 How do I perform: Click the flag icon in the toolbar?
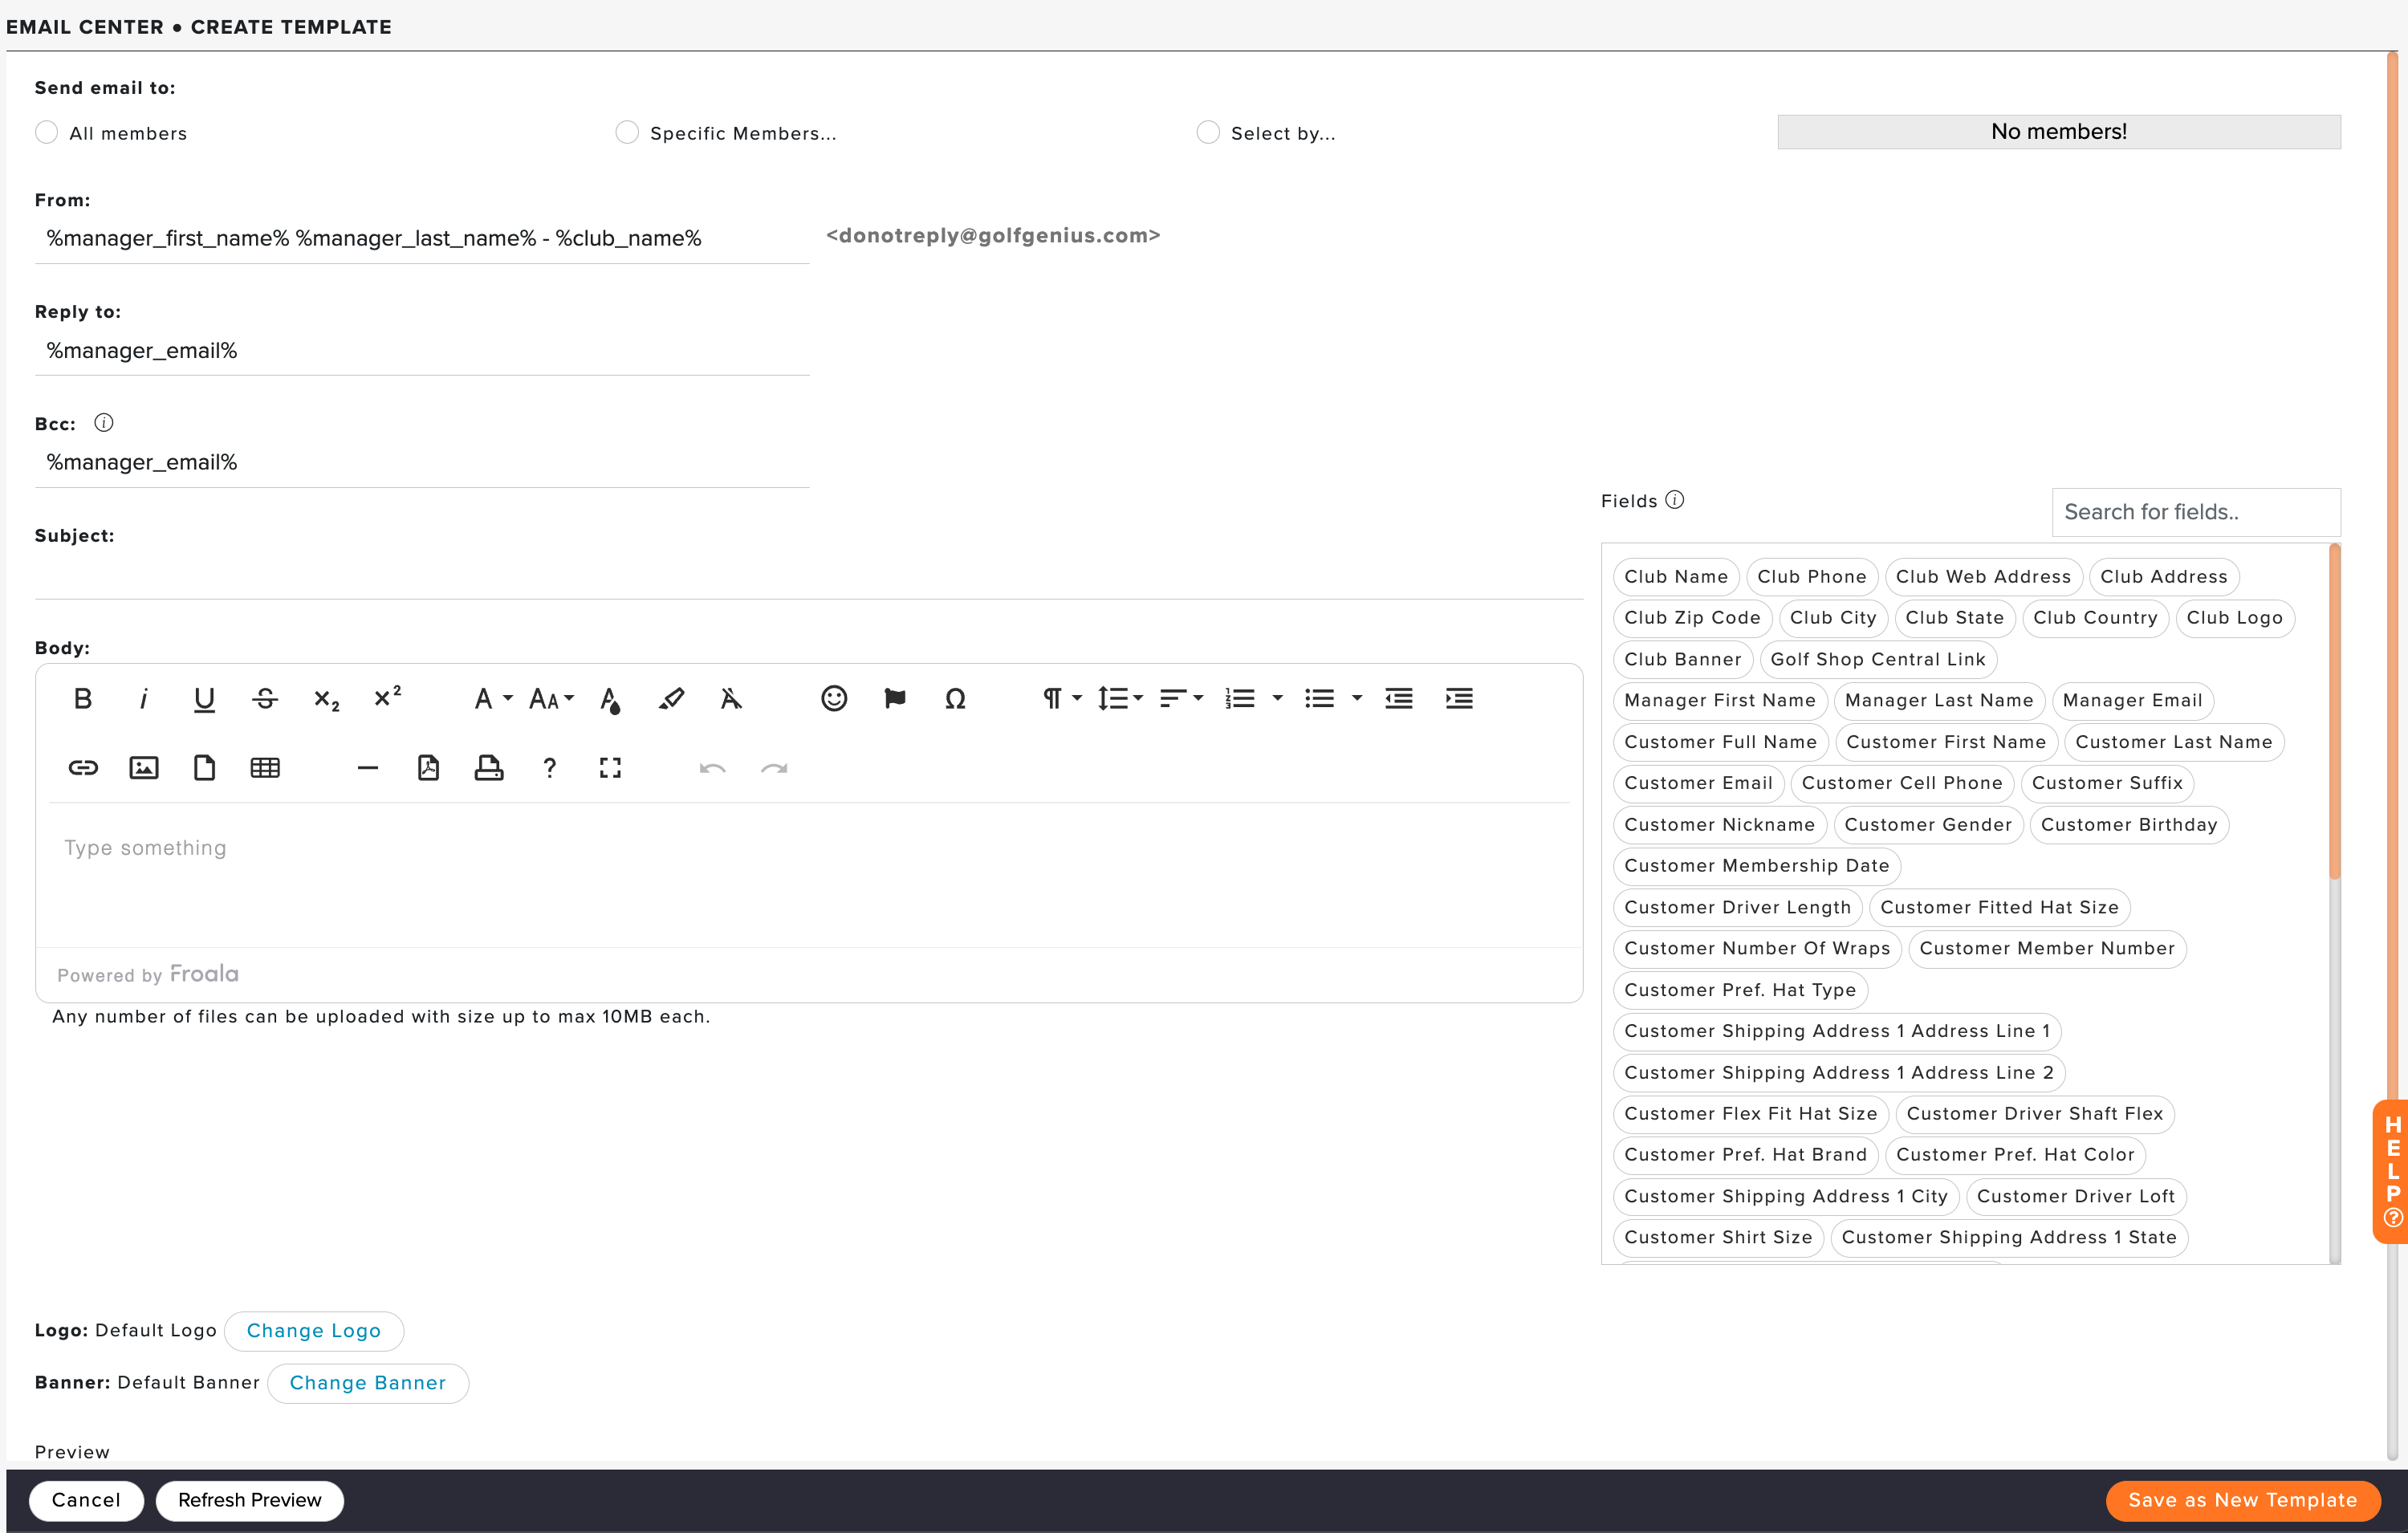pyautogui.click(x=895, y=699)
